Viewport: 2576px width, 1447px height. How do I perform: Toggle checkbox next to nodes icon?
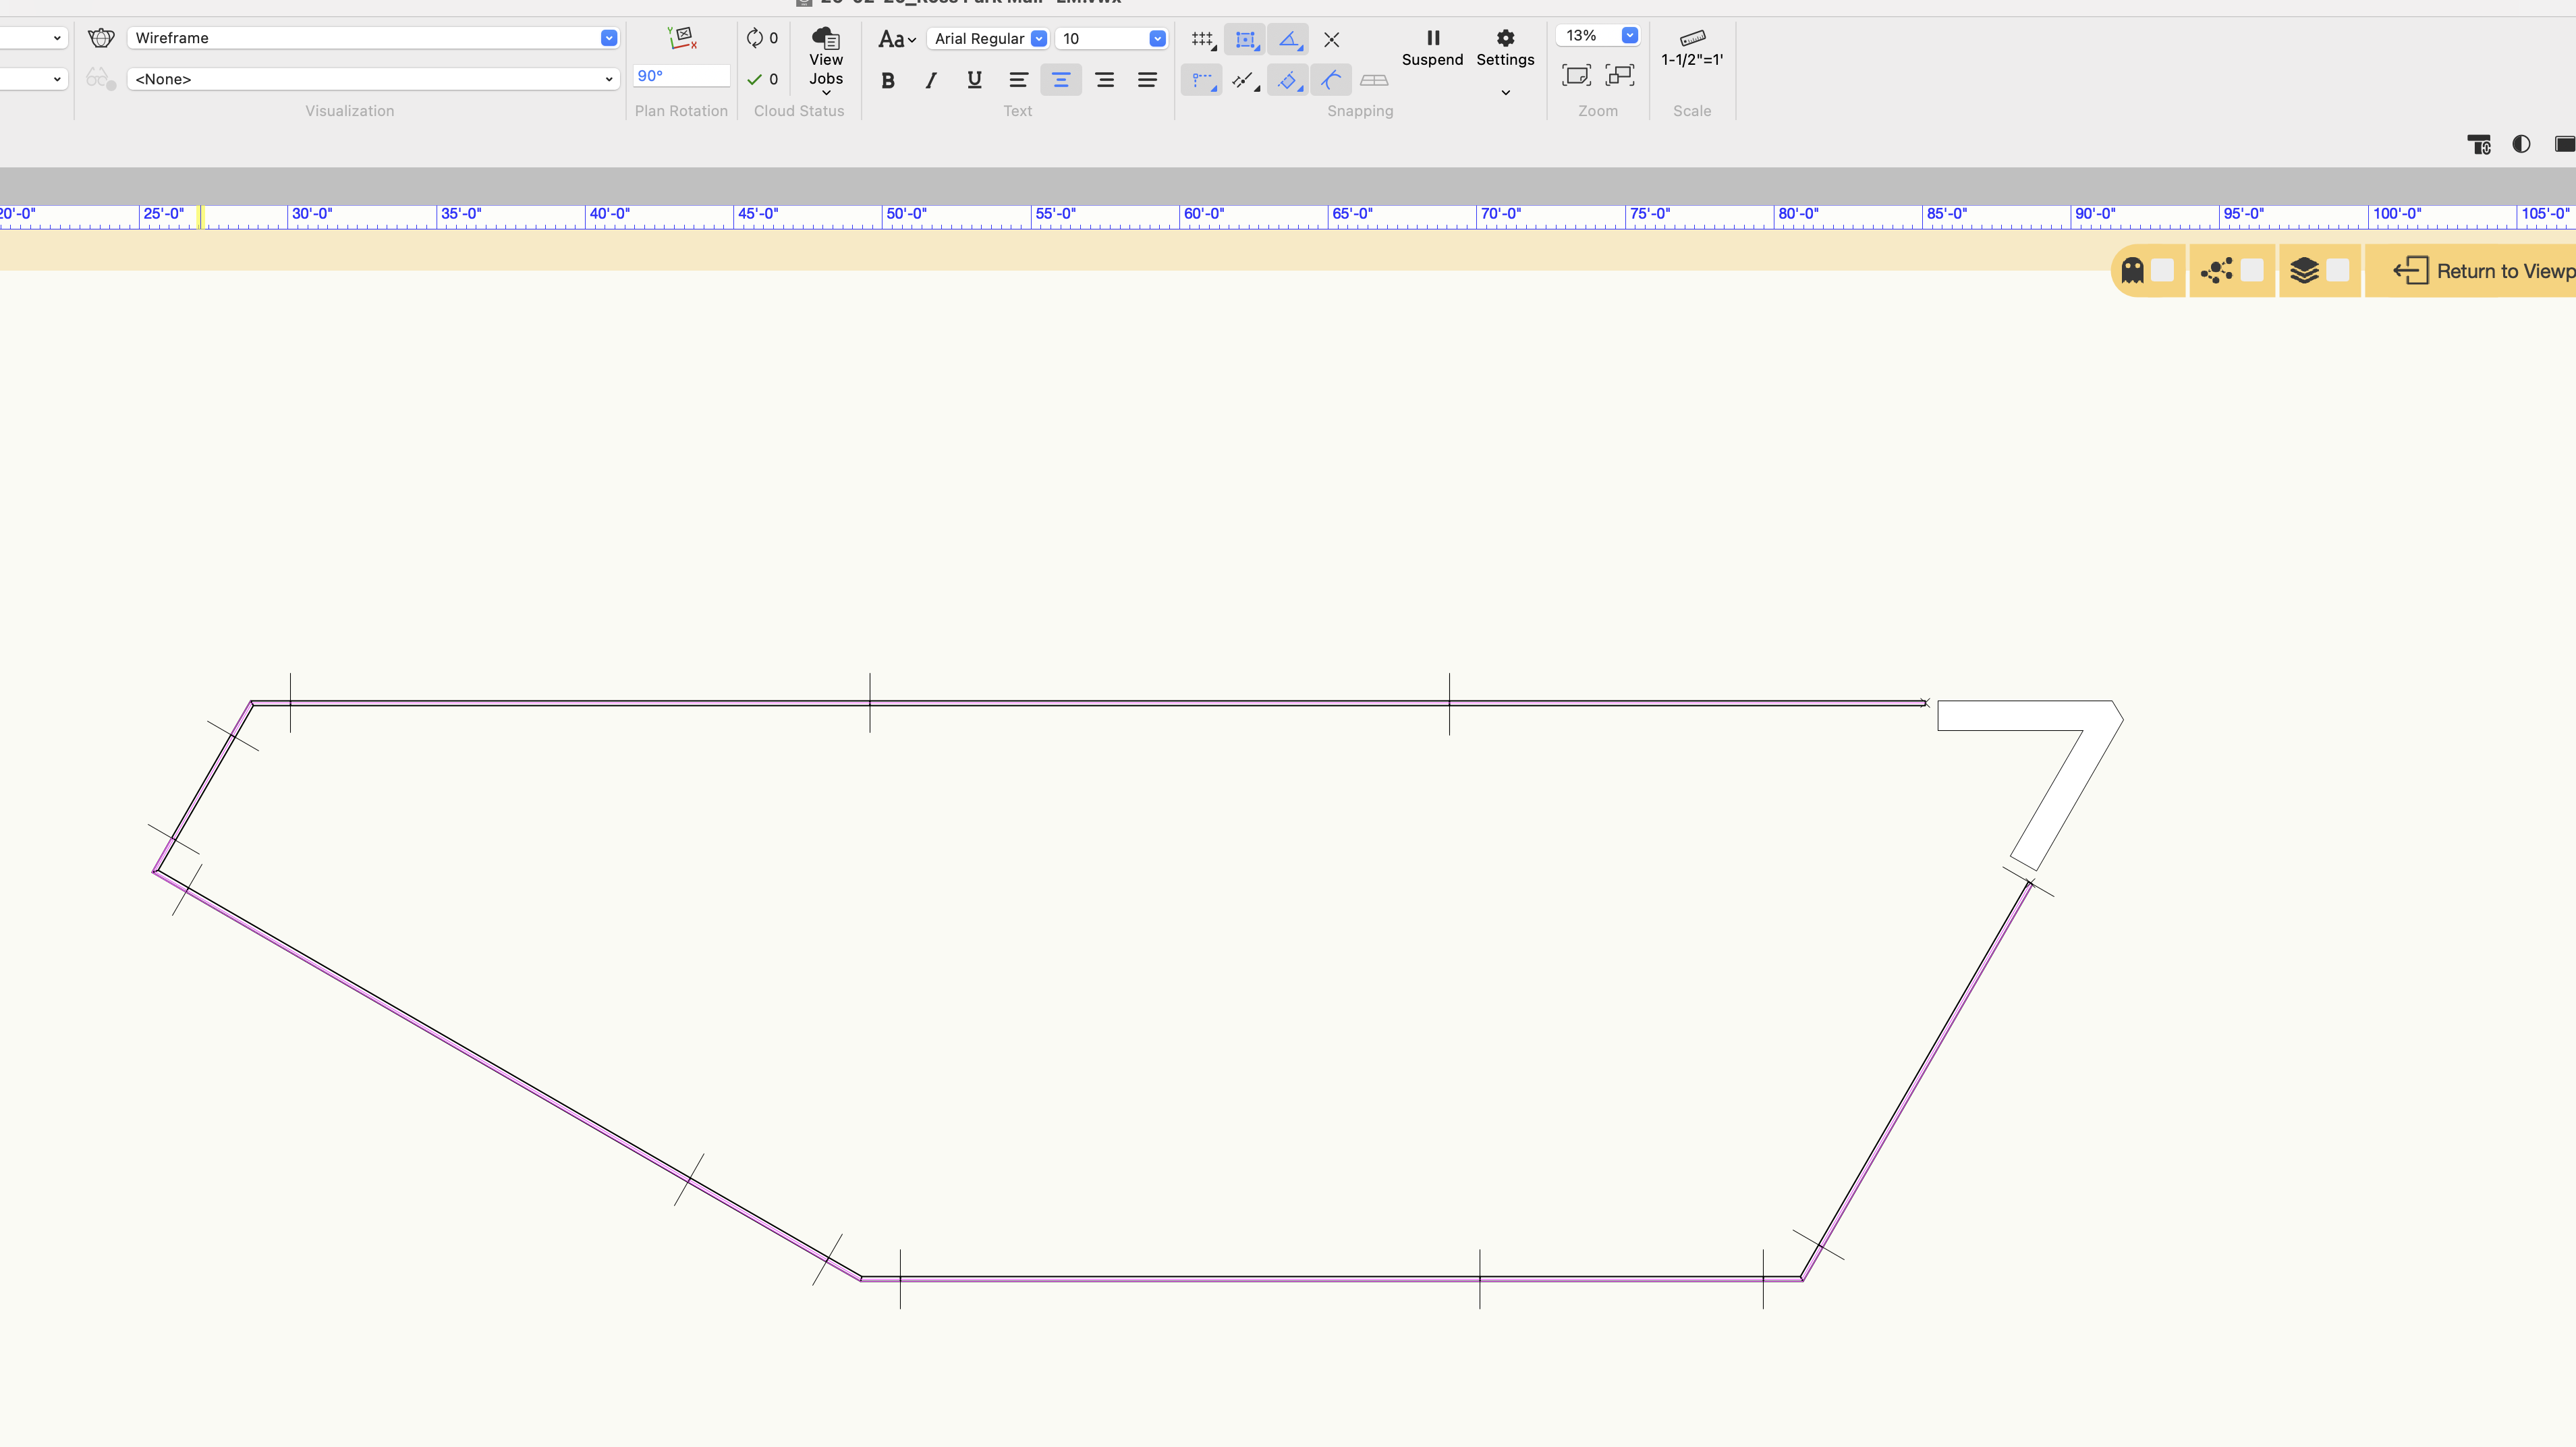2252,270
